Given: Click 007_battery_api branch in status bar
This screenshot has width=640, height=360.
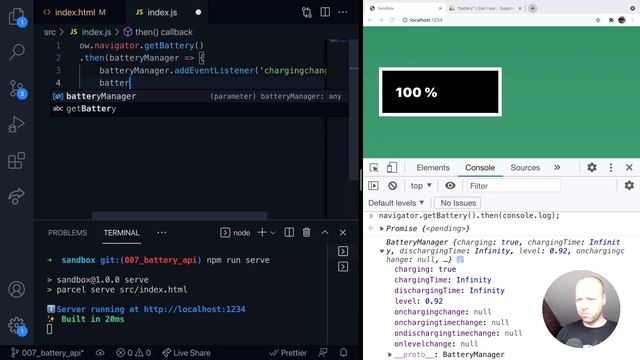Looking at the screenshot, I should coord(47,353).
